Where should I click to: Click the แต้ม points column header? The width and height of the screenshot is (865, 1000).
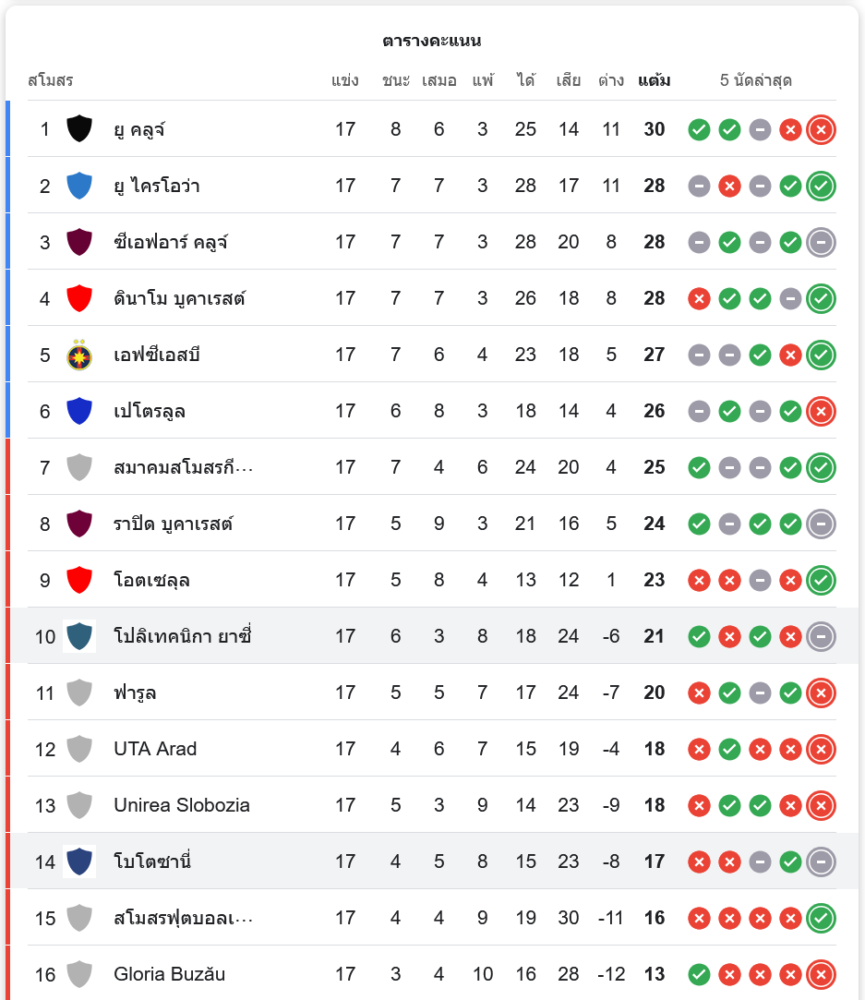654,81
